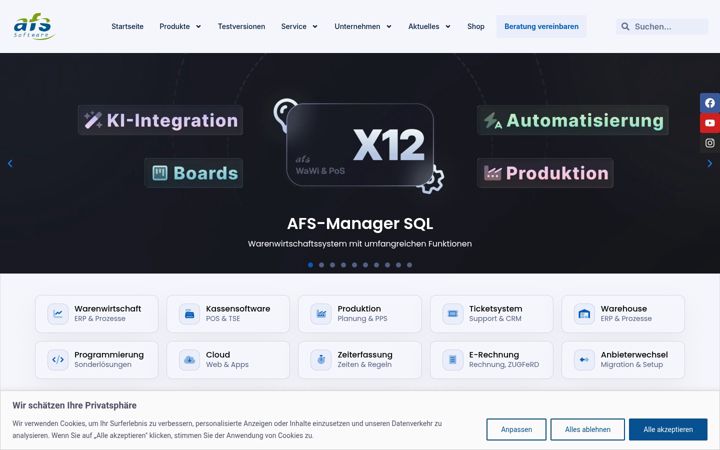The width and height of the screenshot is (720, 450).
Task: Expand the Produkte dropdown arrow
Action: 198,27
